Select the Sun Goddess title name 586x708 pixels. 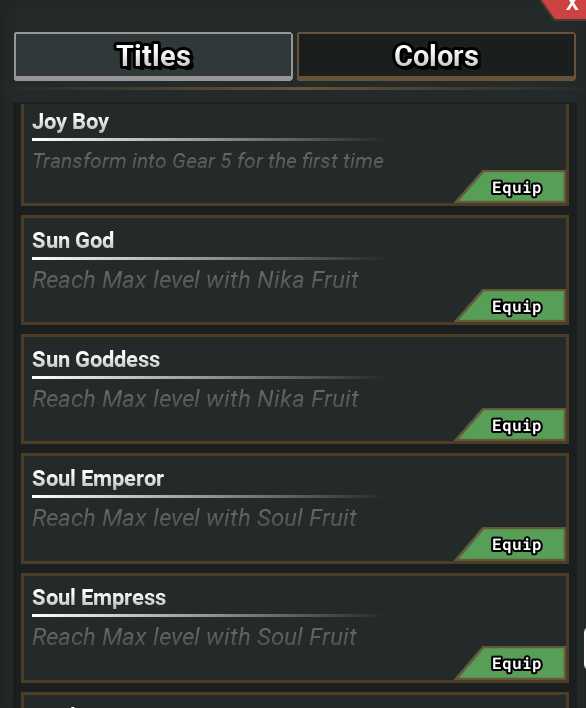(96, 359)
